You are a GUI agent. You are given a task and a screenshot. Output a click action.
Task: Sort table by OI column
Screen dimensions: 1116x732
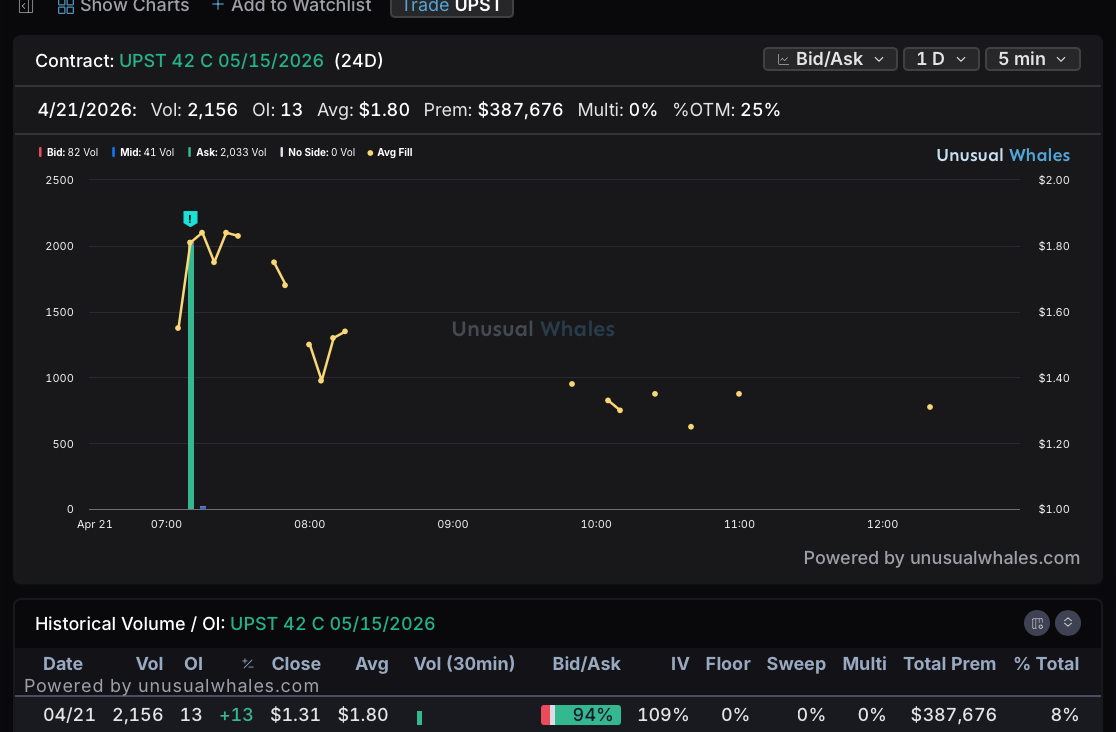194,664
